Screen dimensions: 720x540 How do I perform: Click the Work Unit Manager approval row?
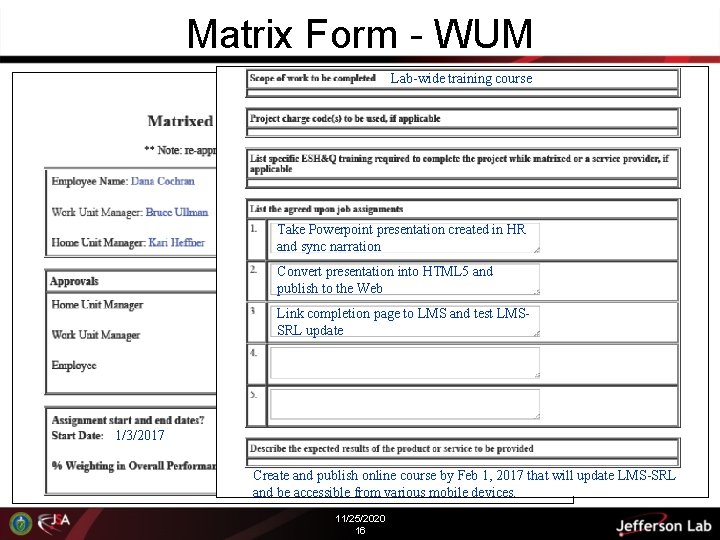96,335
